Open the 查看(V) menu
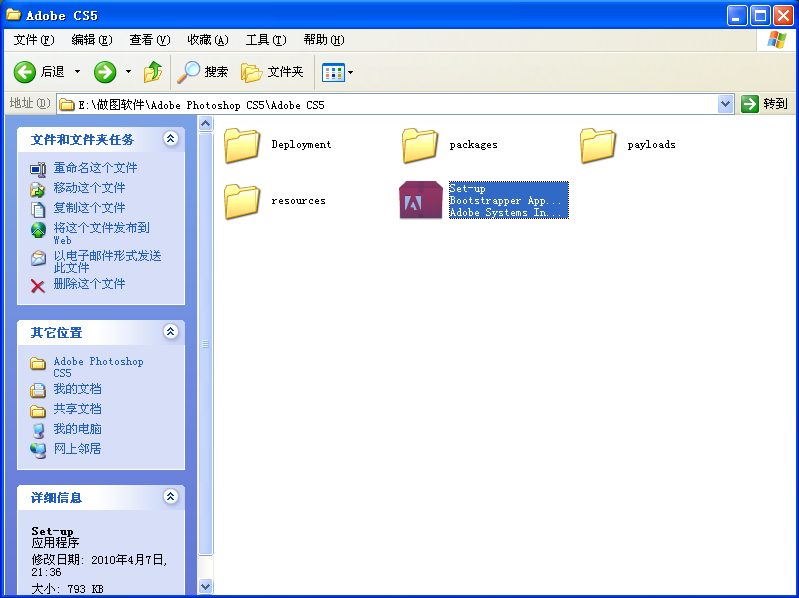 click(x=150, y=40)
